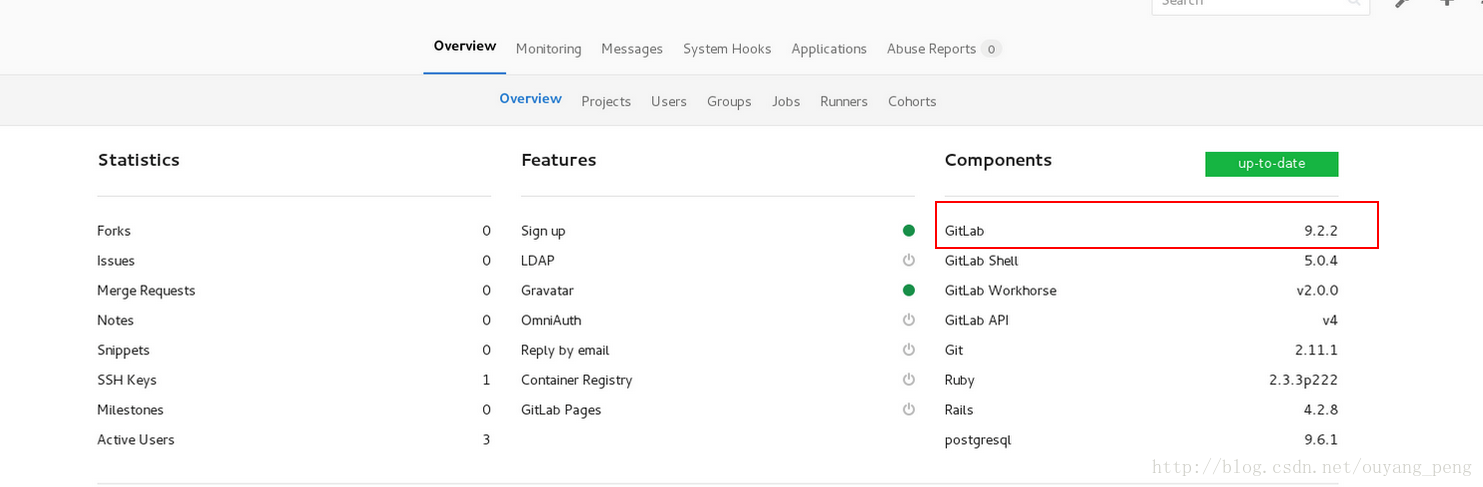Click the Statistics section heading
1483x487 pixels.
point(138,160)
